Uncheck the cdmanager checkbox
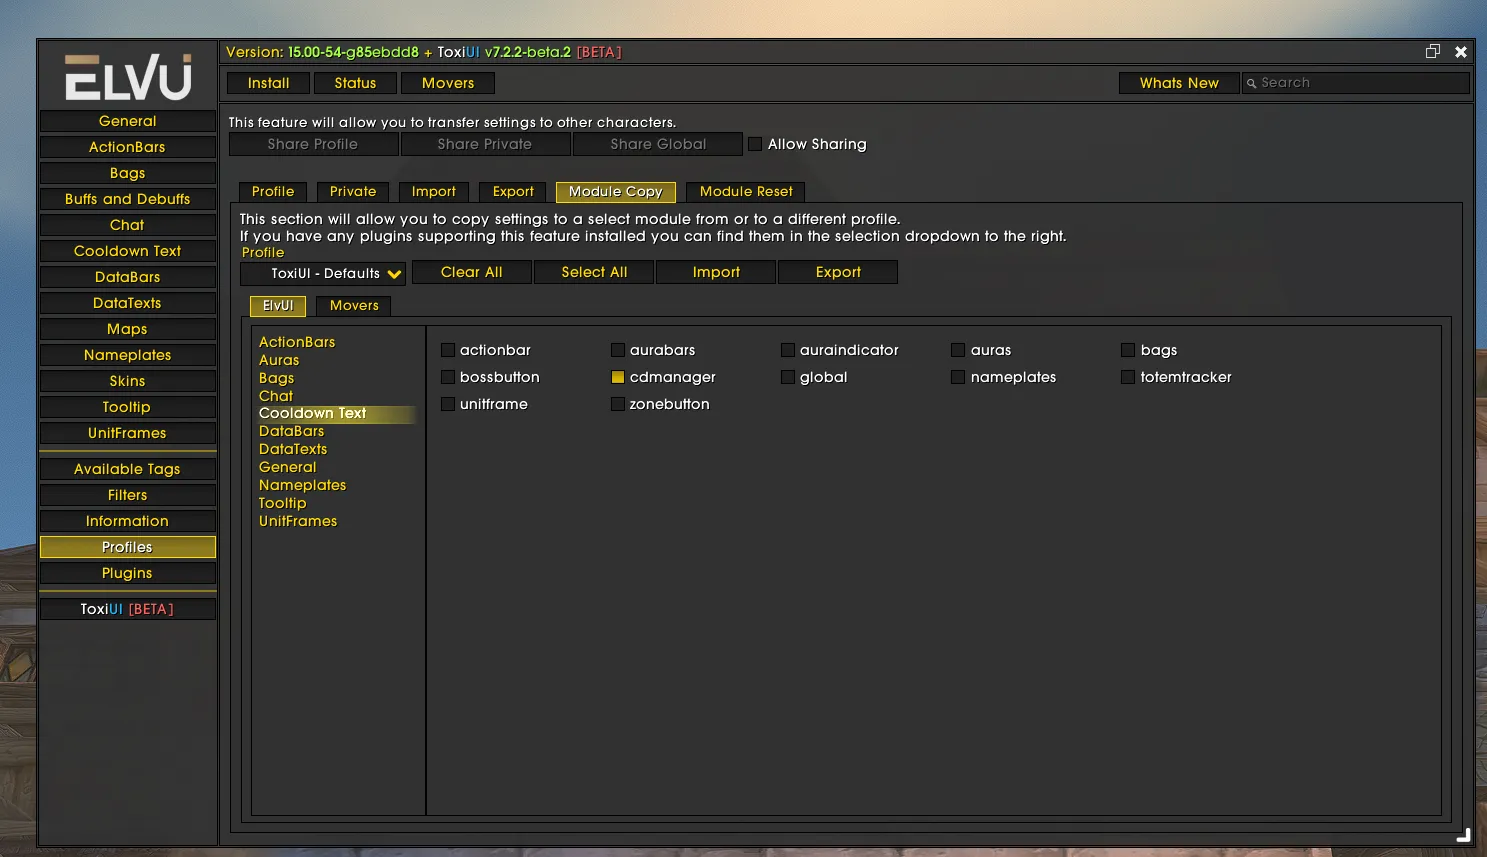This screenshot has width=1487, height=857. 618,377
